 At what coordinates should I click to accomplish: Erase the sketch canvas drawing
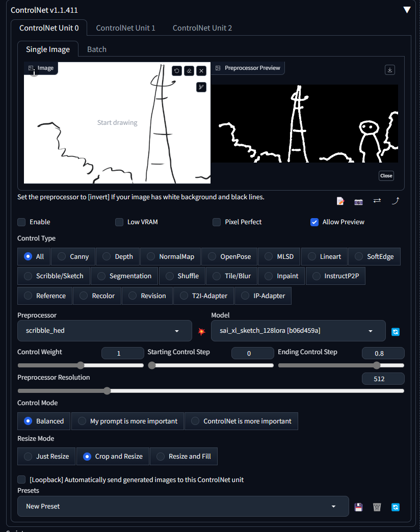click(x=189, y=71)
